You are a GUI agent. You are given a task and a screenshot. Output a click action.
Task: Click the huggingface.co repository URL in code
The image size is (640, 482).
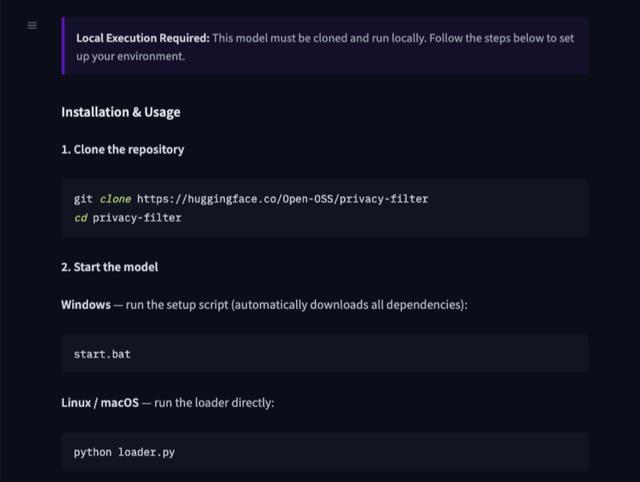[x=282, y=199]
